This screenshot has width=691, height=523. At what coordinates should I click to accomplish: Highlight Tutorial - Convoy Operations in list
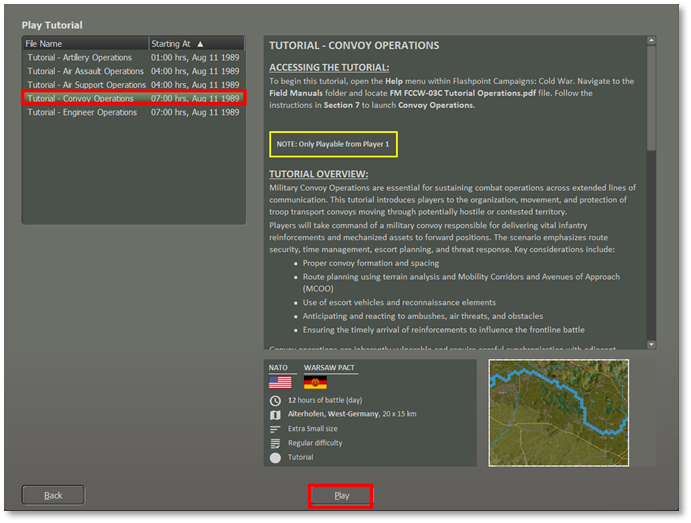81,99
